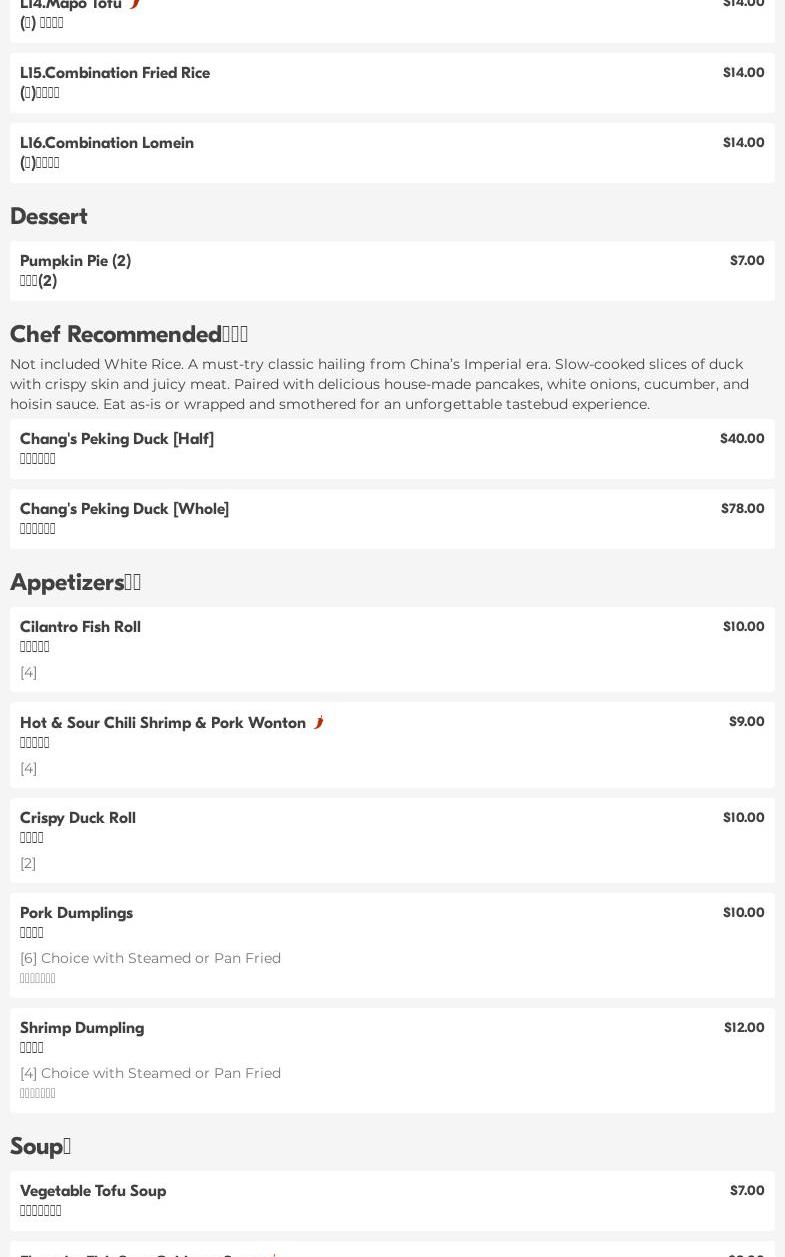Click the chili pepper icon beside Pork Wonton
Screen dimensions: 785x1257
pyautogui.click(x=318, y=722)
